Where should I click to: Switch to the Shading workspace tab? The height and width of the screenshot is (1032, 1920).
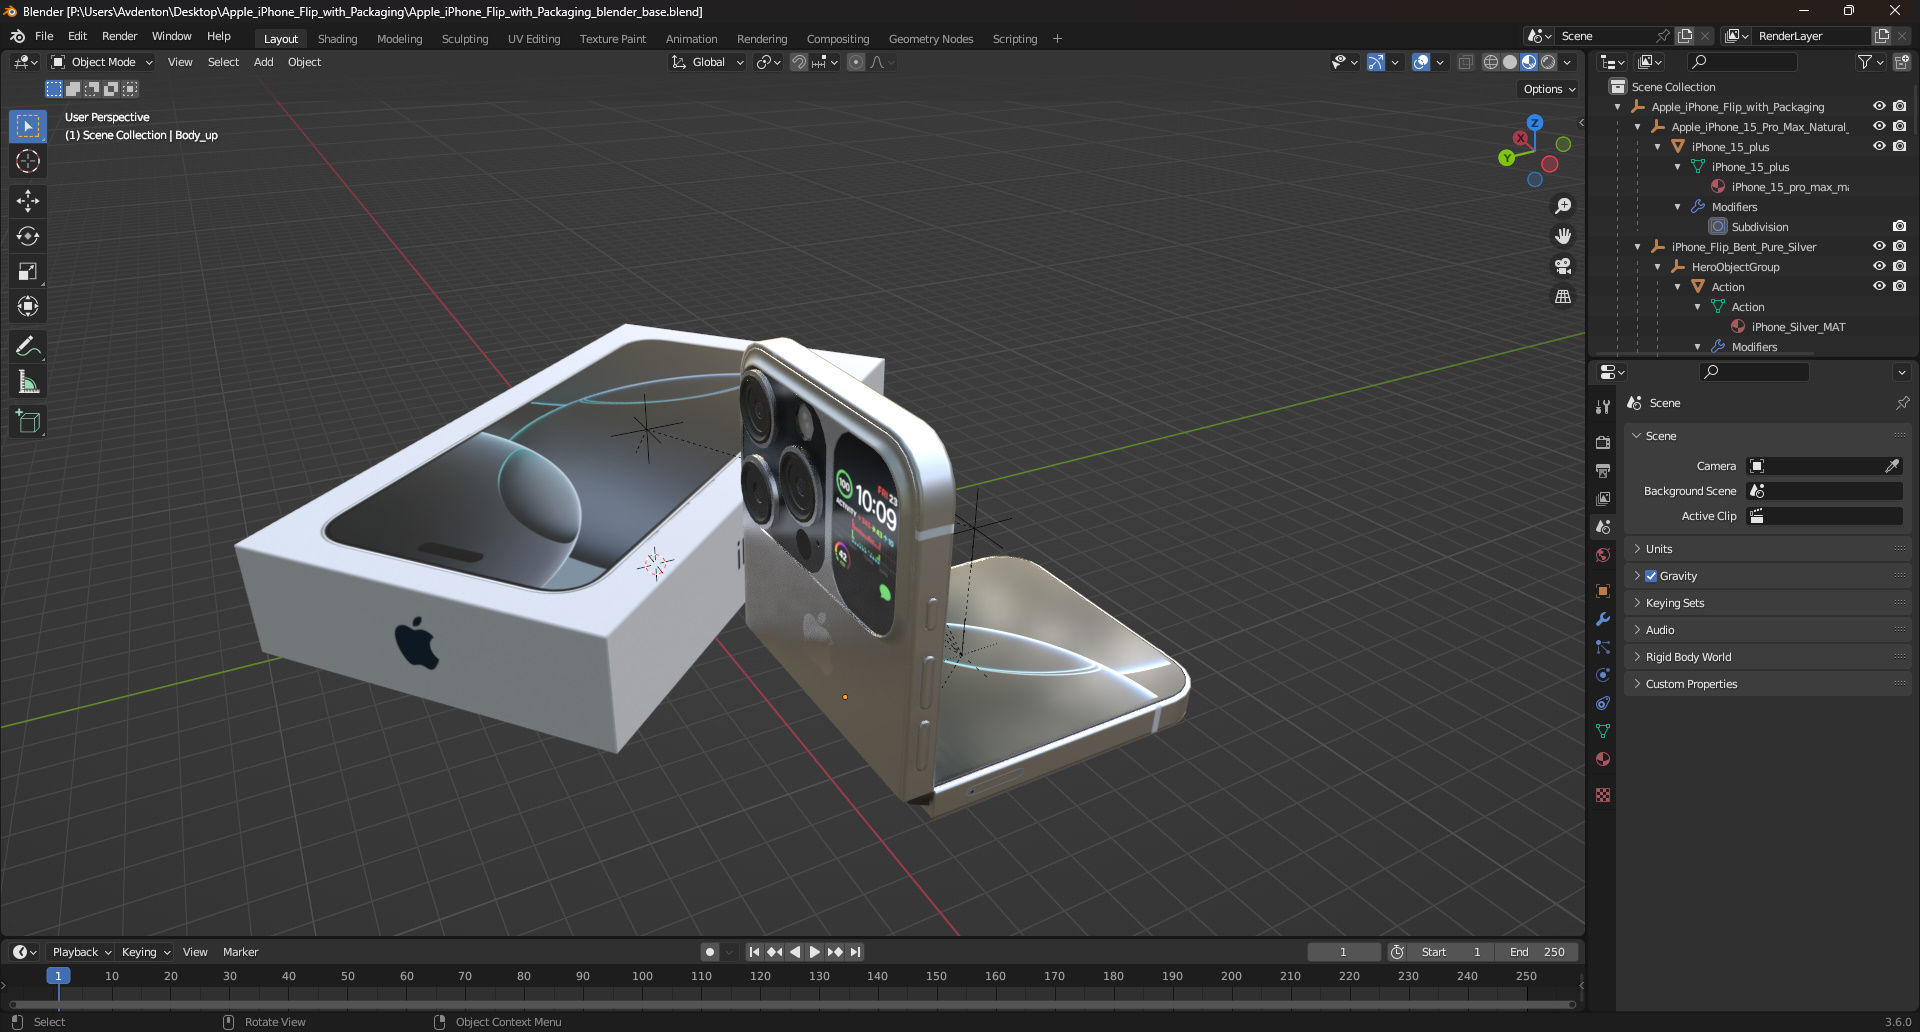(337, 39)
